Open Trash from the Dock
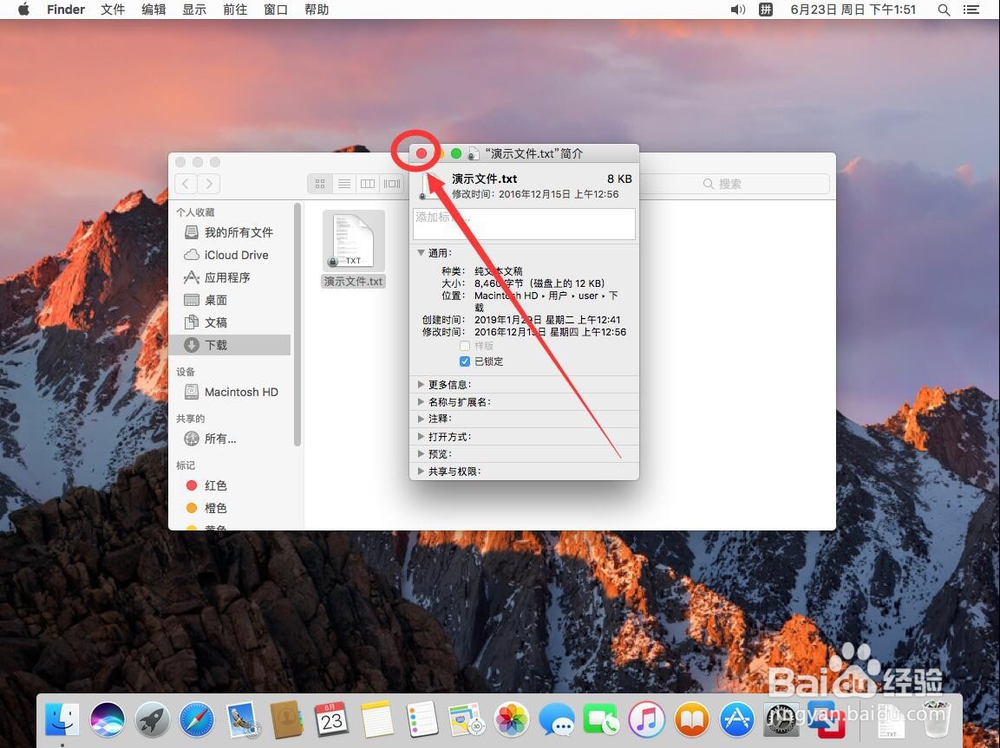 (x=936, y=719)
